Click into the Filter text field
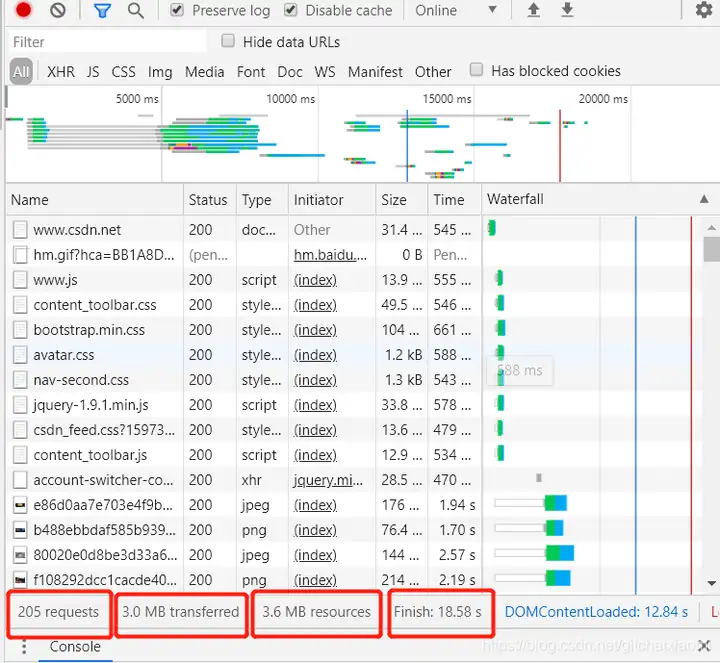 [x=107, y=42]
